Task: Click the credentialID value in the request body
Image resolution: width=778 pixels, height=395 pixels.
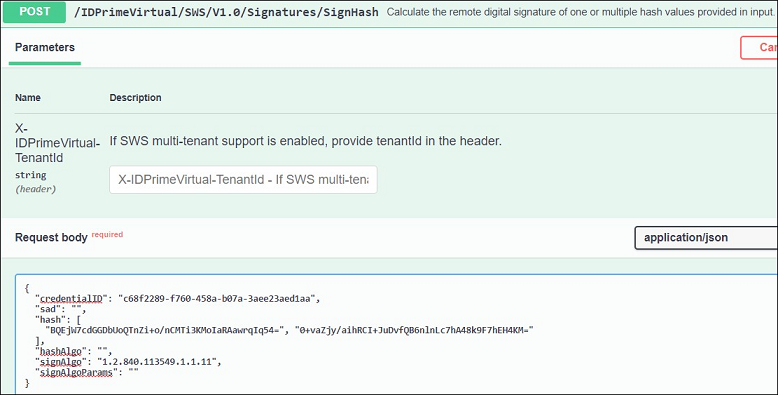Action: click(219, 299)
